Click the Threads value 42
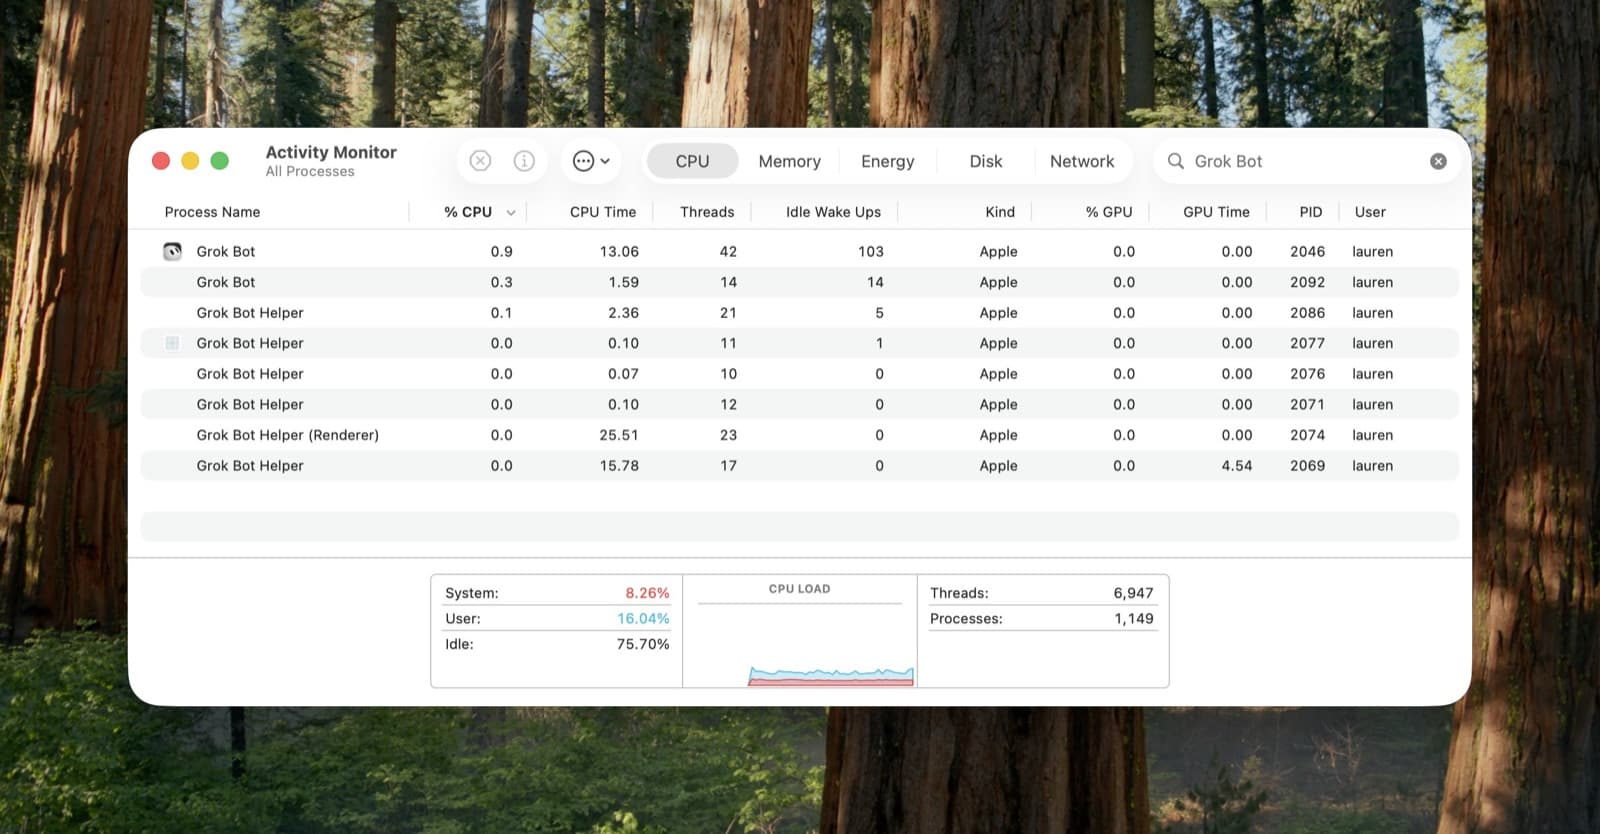The image size is (1600, 834). click(728, 251)
